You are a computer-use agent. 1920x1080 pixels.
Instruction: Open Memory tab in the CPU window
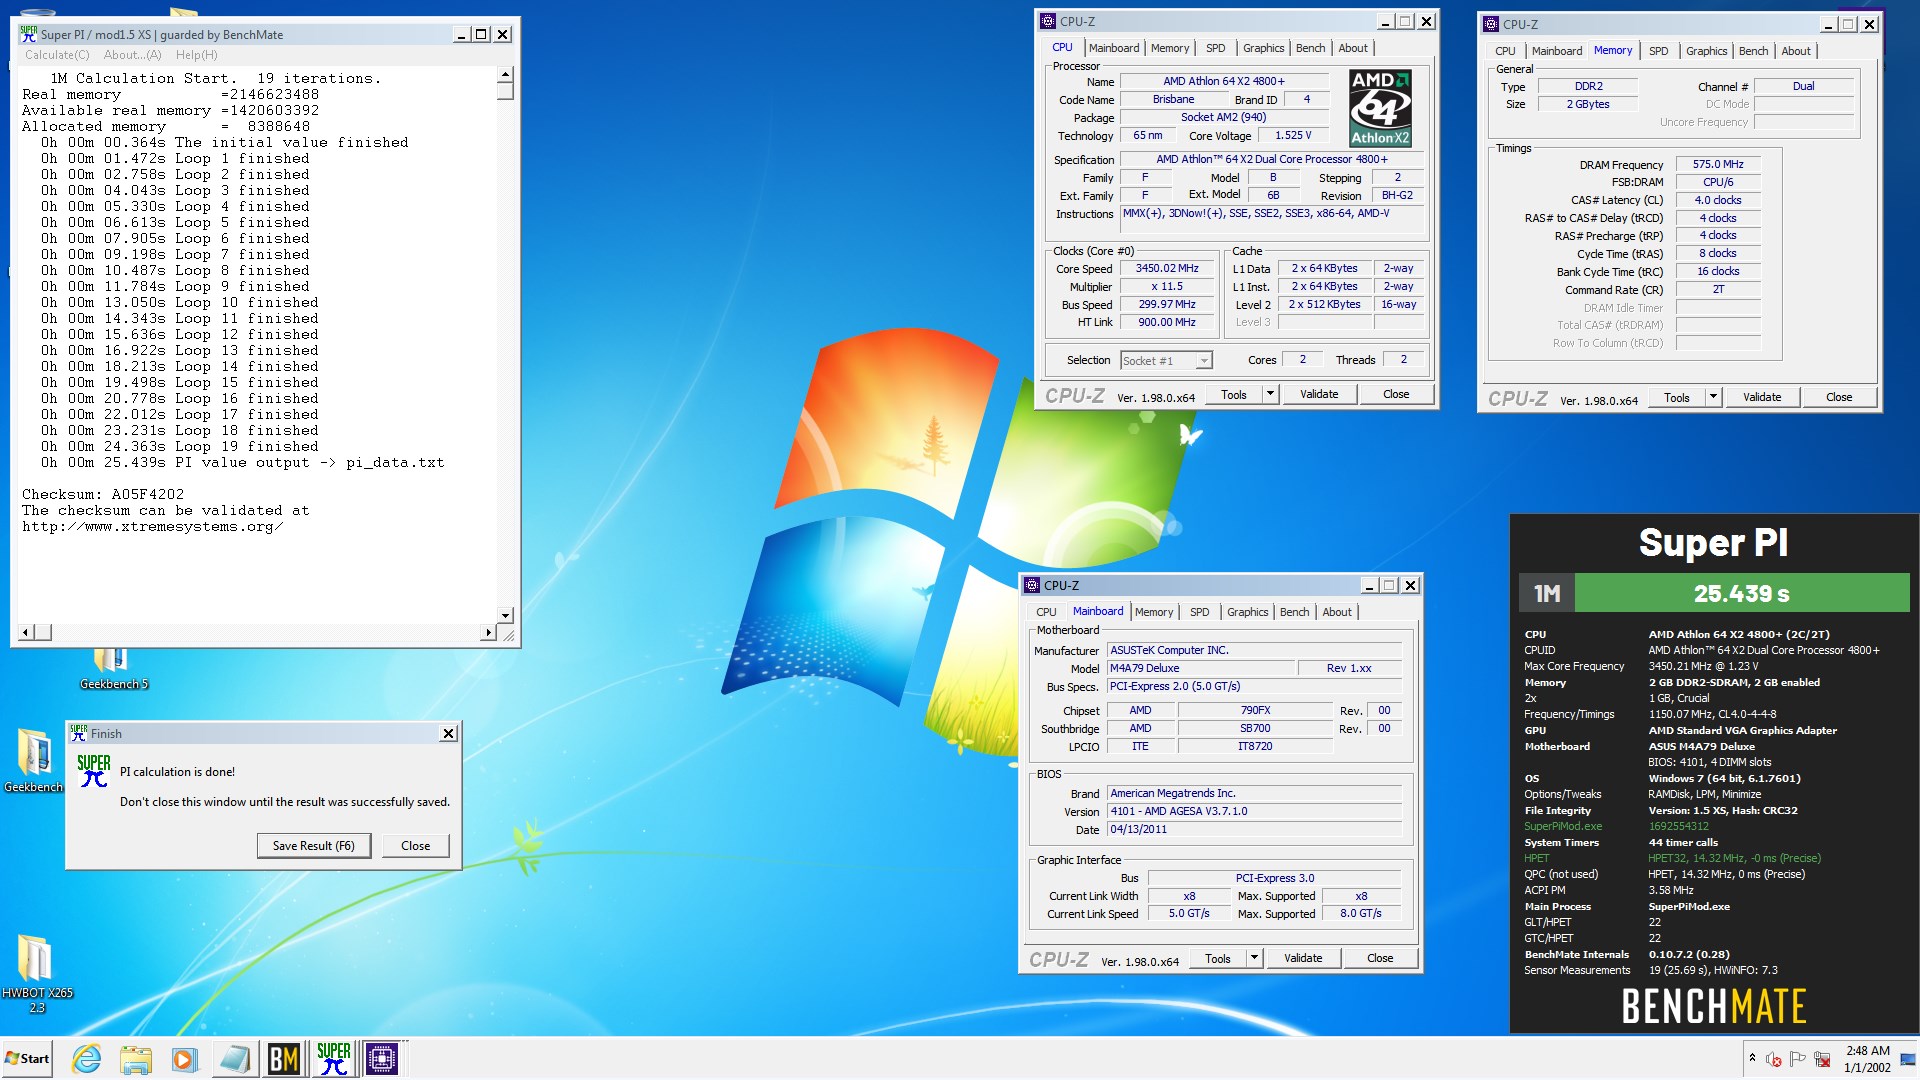[1169, 48]
